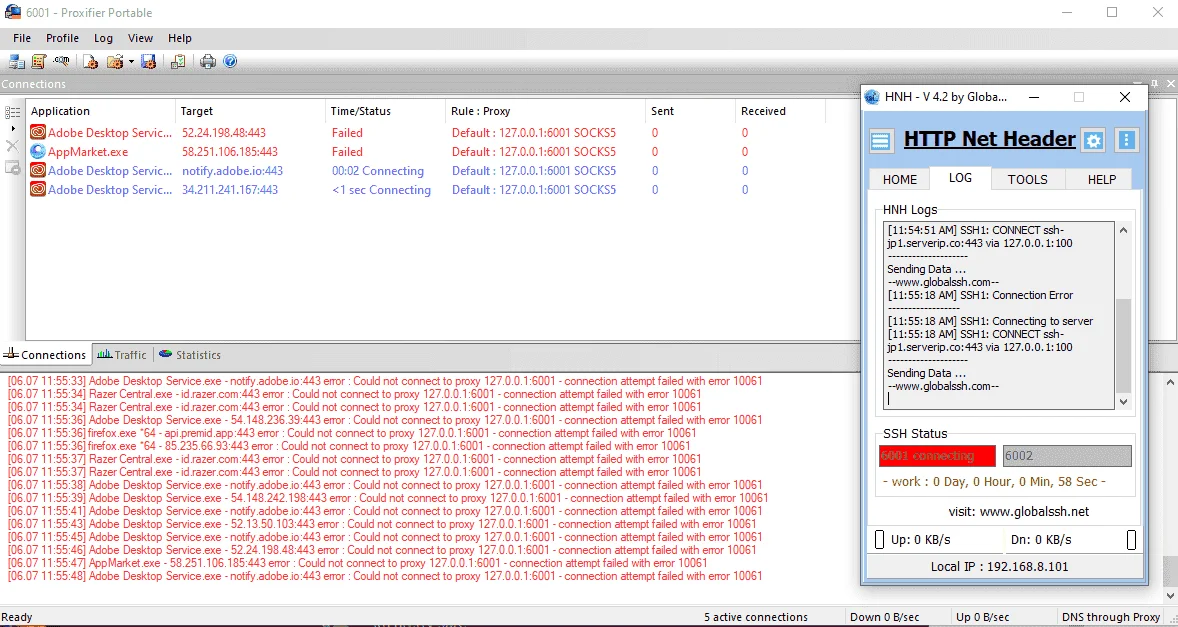Sort by Time/Status column header

[x=385, y=111]
